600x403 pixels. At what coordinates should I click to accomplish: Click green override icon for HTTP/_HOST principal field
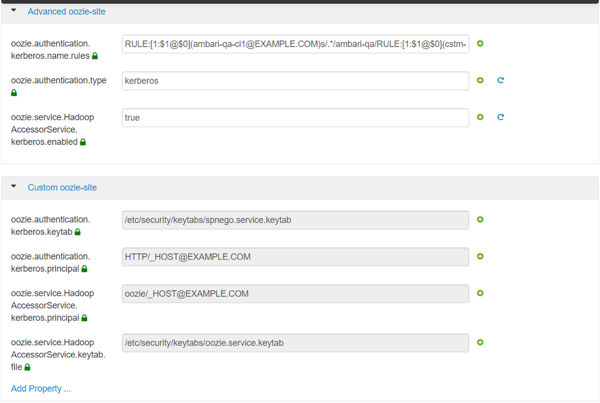[x=480, y=256]
